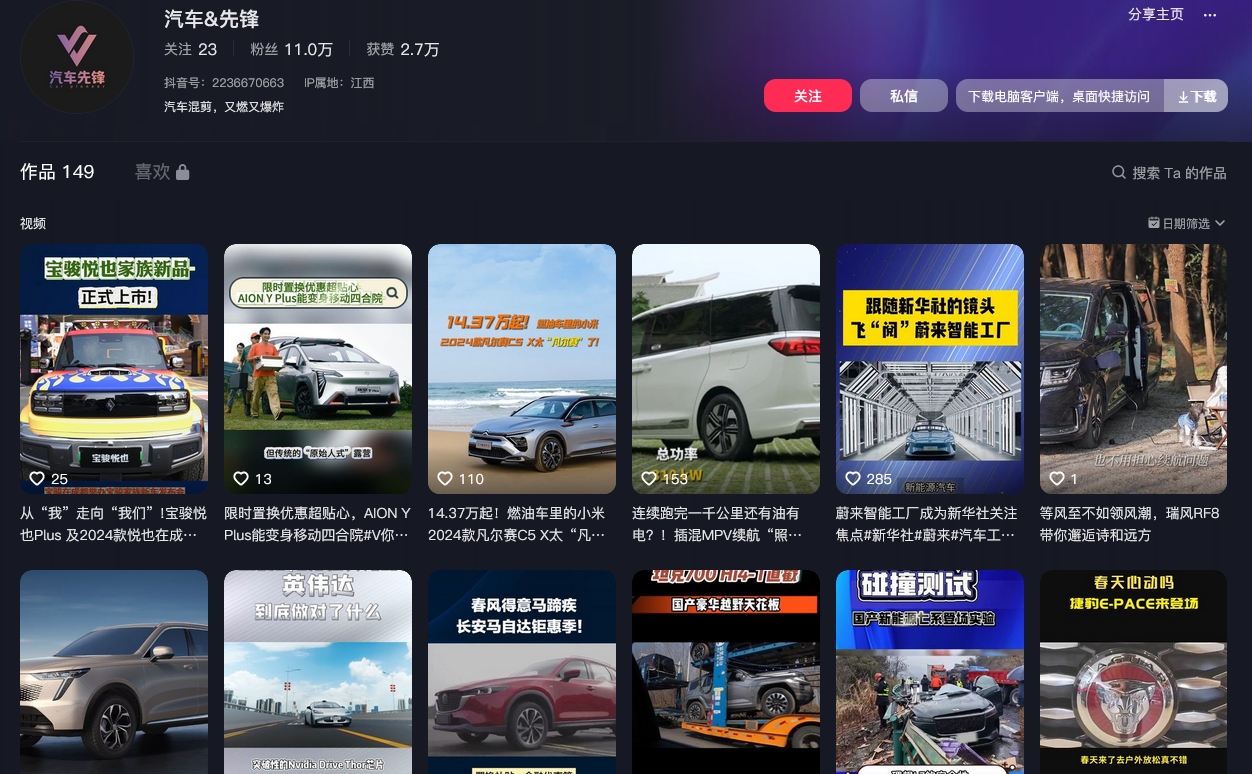Screen dimensions: 1252x774
Task: Click the heart icon with 25 likes
Action: pyautogui.click(x=37, y=479)
